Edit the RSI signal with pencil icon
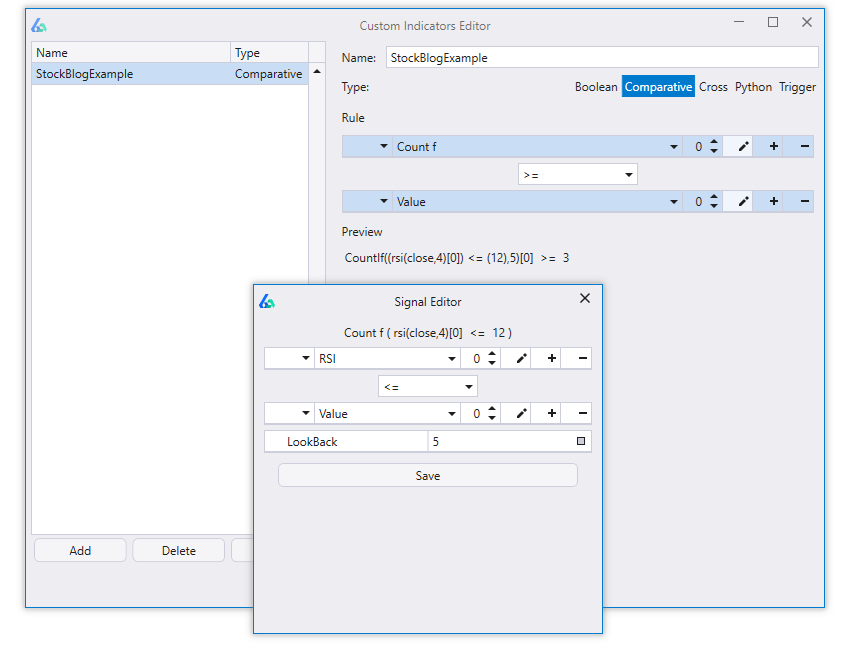The height and width of the screenshot is (648, 848). [521, 358]
